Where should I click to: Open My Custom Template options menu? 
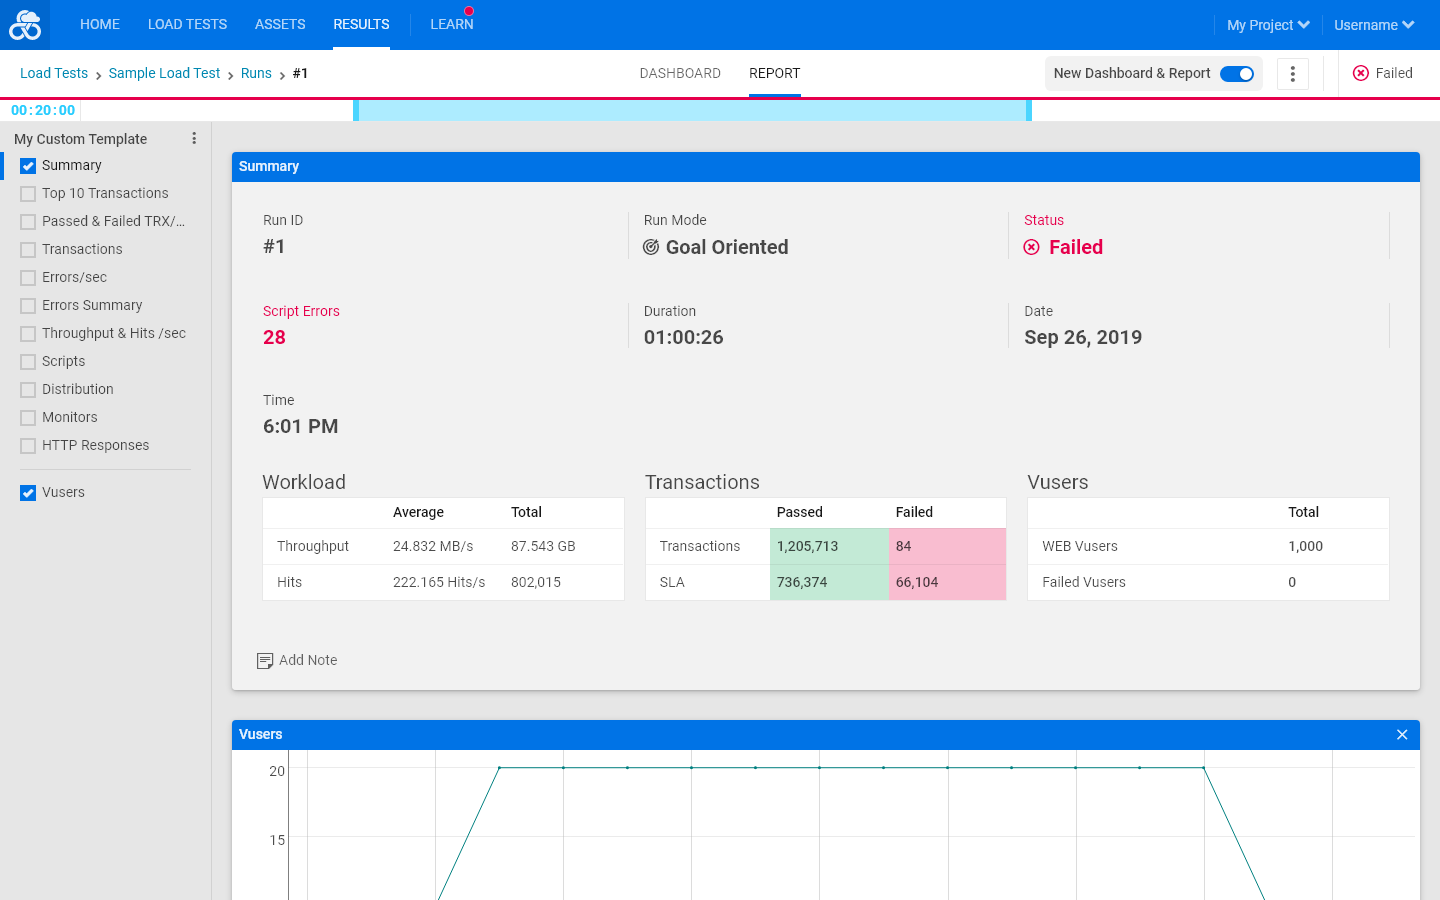tap(194, 139)
